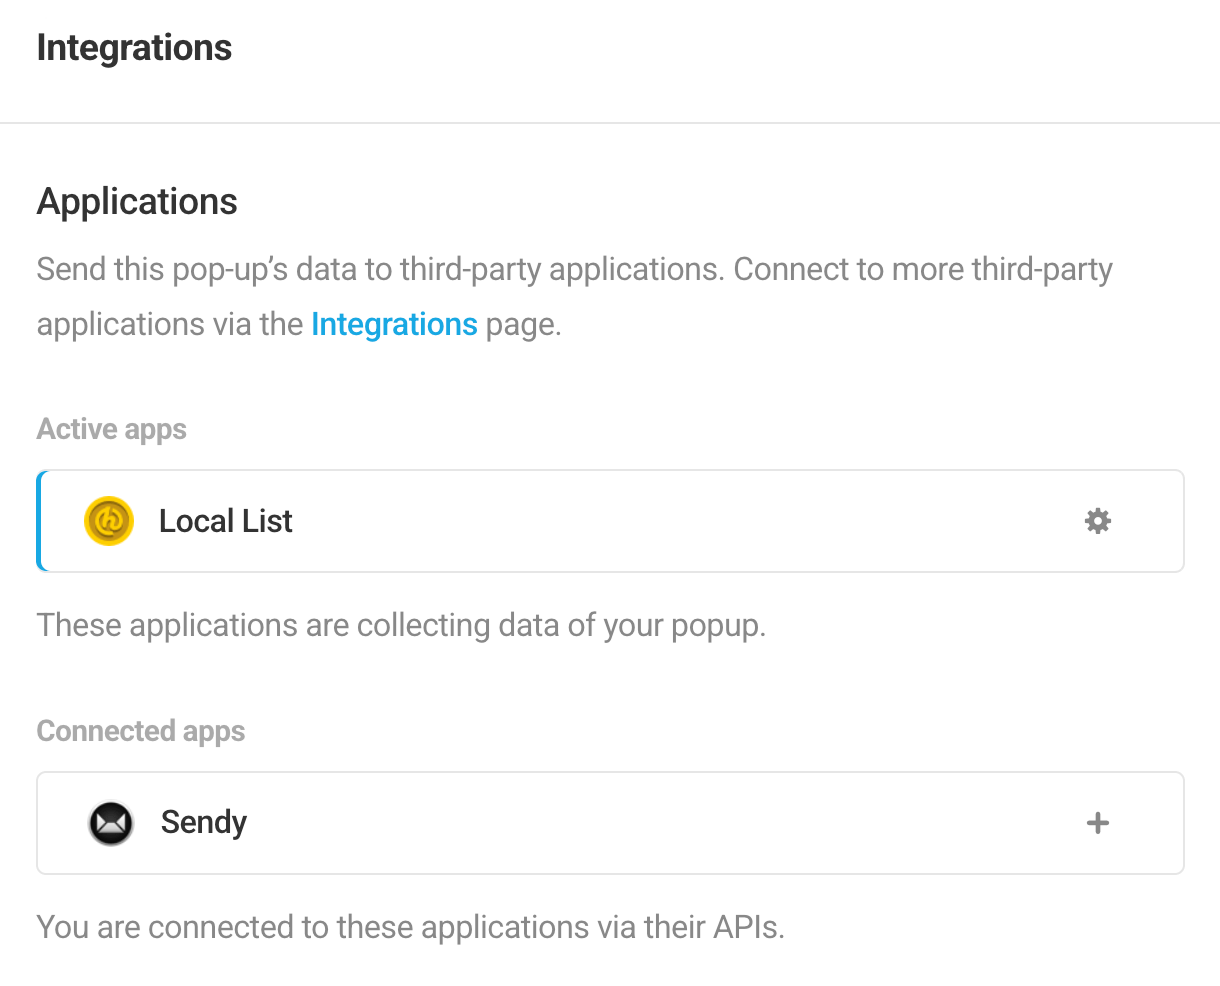Click the 'Applications' section heading
Image resolution: width=1220 pixels, height=986 pixels.
(137, 201)
